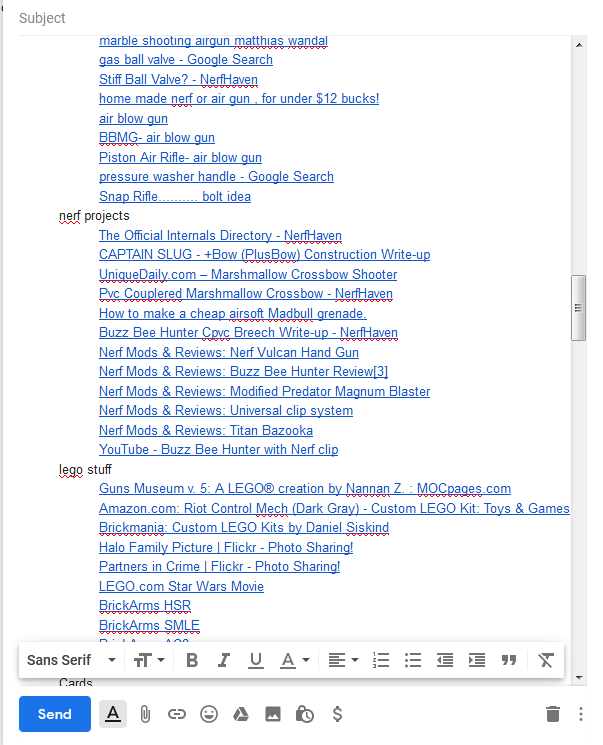The image size is (603, 745).
Task: Toggle italic formatting
Action: (224, 660)
